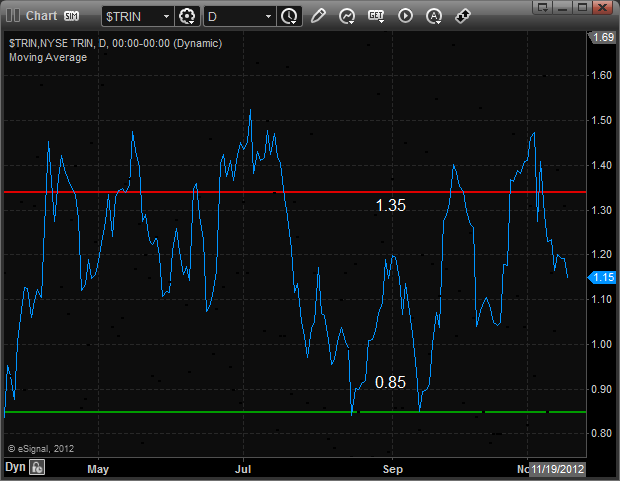620x481 pixels.
Task: Click the Dyn scaling label
Action: pyautogui.click(x=15, y=467)
